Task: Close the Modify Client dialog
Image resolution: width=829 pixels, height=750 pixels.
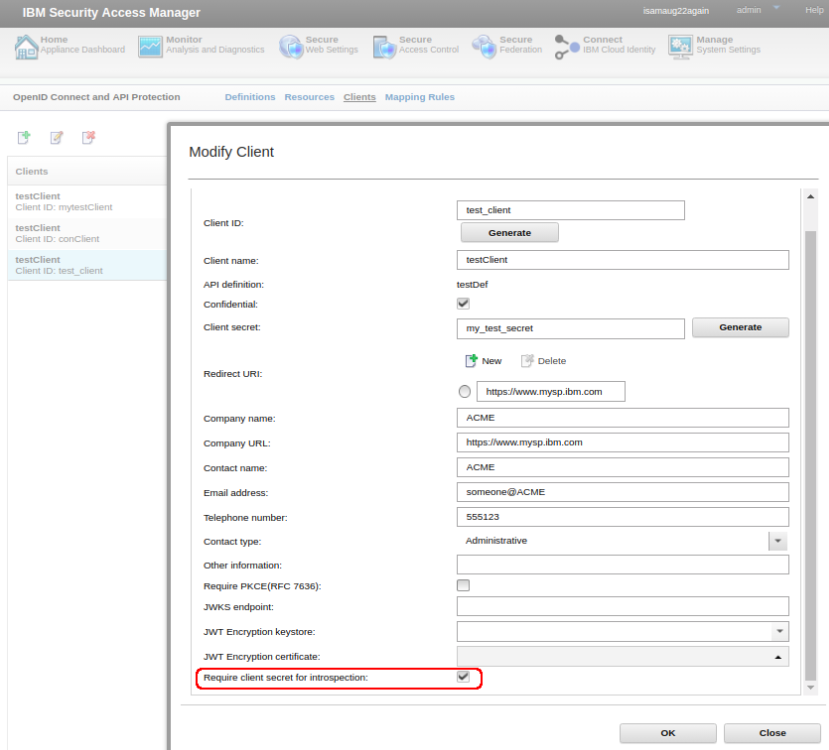Action: coord(772,733)
